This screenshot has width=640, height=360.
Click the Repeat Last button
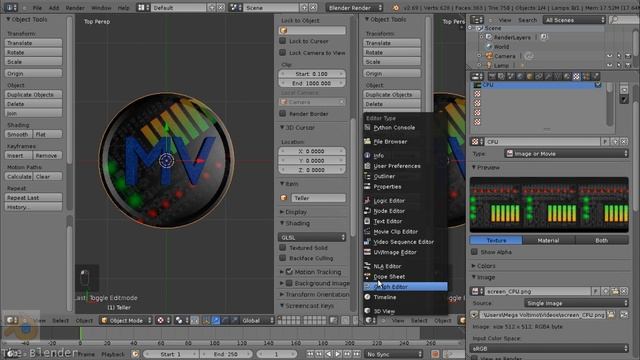tap(33, 198)
